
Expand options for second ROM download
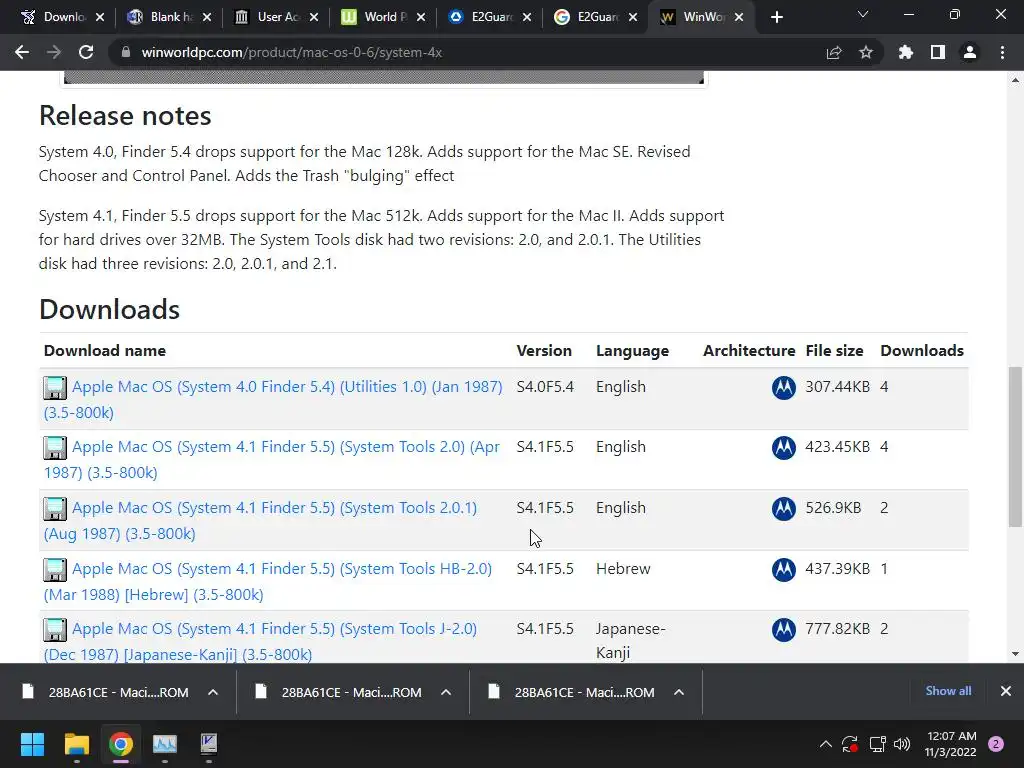tap(446, 692)
